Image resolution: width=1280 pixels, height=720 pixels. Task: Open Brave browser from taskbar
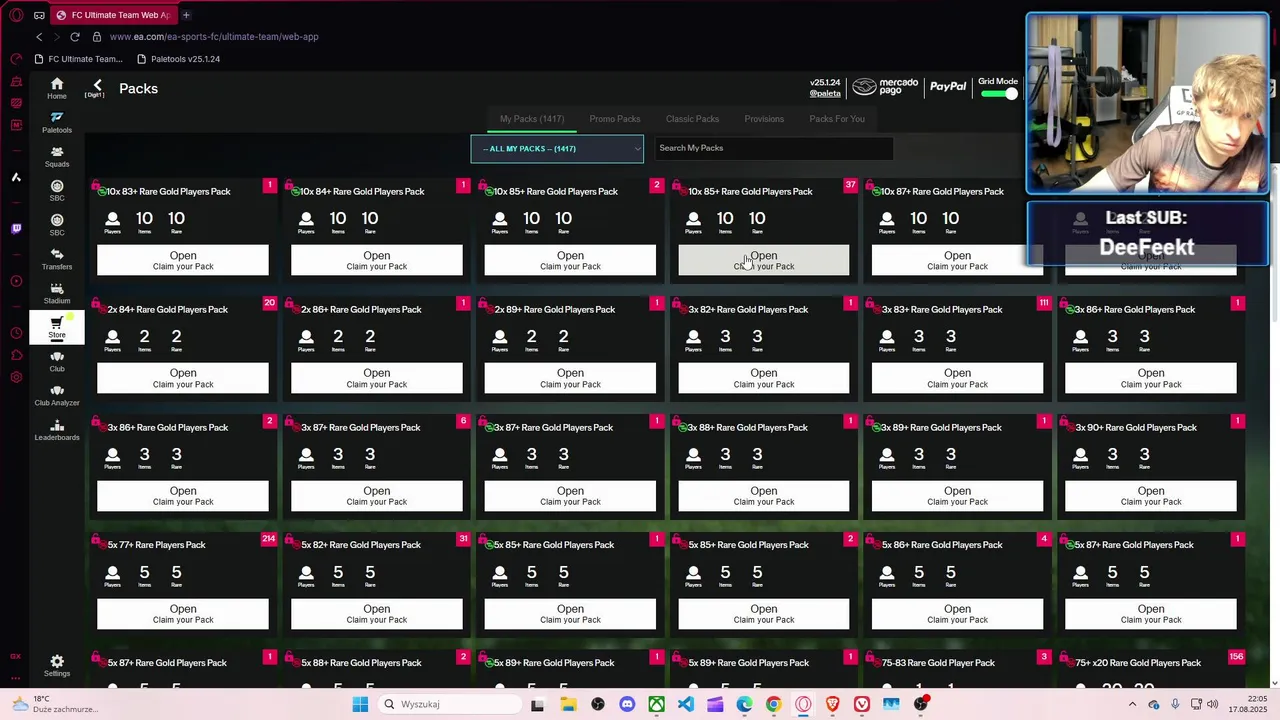832,704
